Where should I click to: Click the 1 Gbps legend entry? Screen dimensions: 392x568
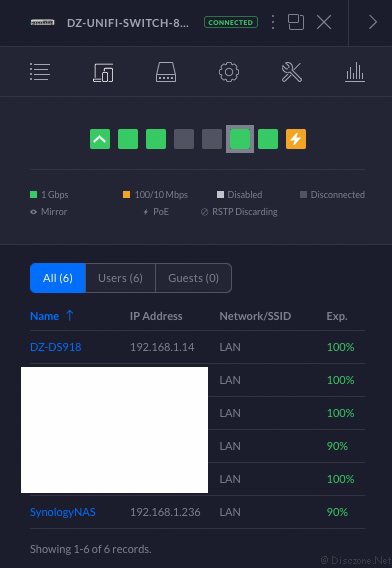[49, 195]
